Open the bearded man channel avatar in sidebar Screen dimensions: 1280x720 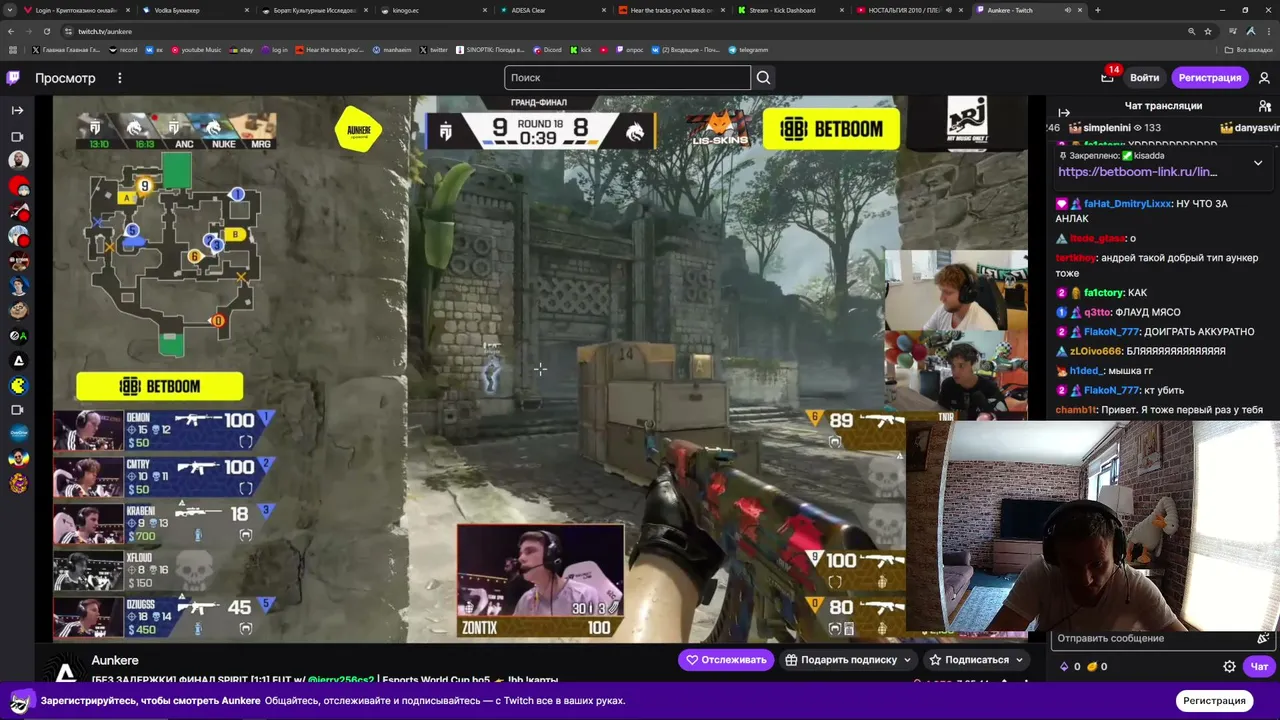18,160
